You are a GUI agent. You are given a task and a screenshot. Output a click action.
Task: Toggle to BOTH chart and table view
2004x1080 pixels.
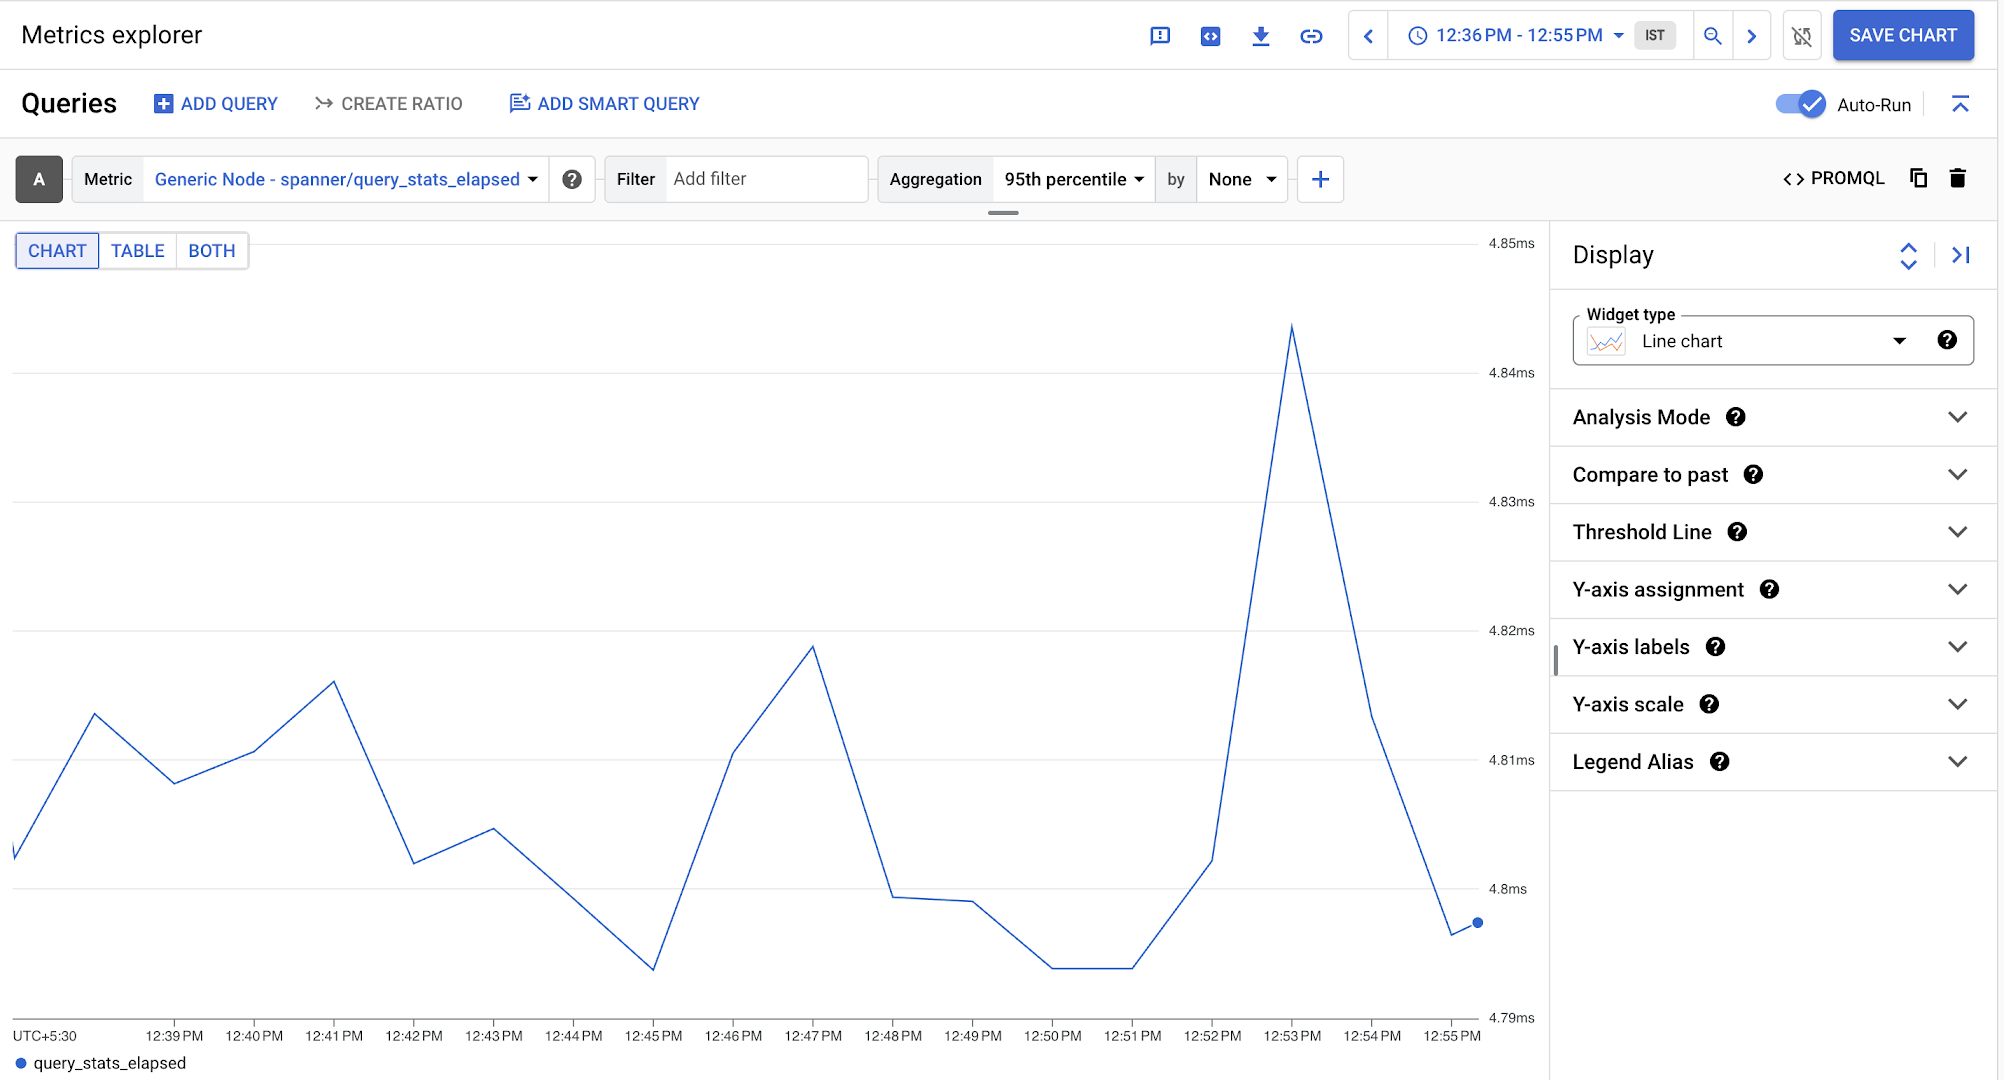(x=211, y=250)
